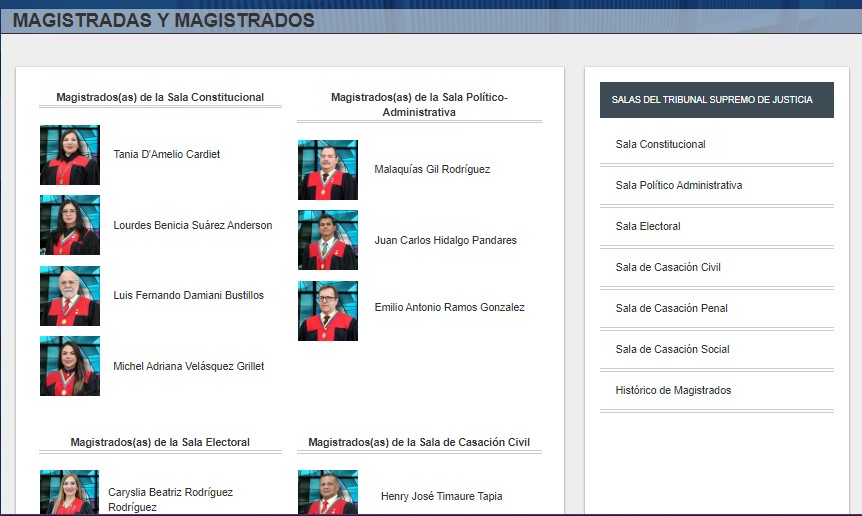Image resolution: width=862 pixels, height=516 pixels.
Task: Click the portrait beside Luis Fernando Damiani Bustillos
Action: click(69, 296)
